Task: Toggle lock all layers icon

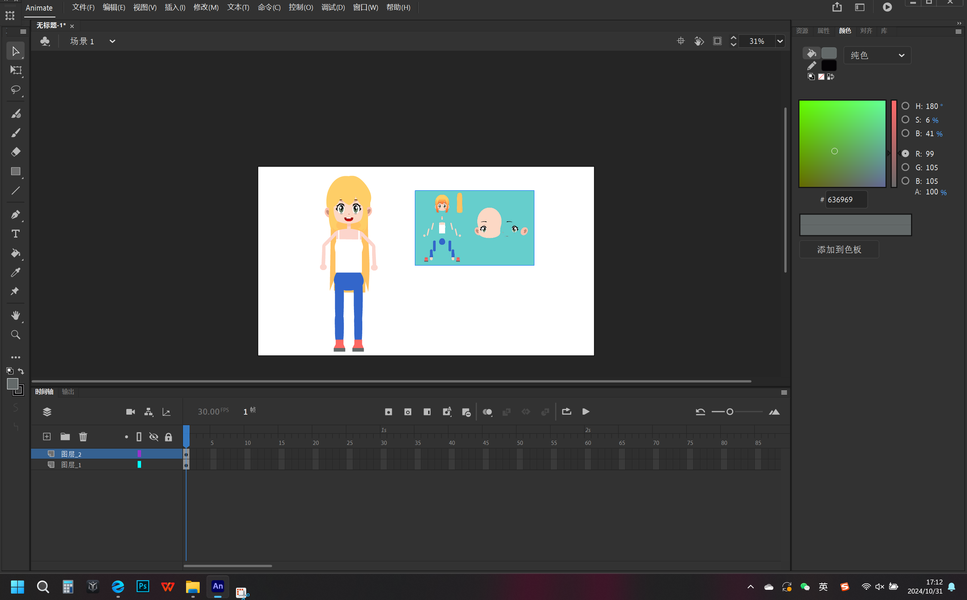Action: 168,437
